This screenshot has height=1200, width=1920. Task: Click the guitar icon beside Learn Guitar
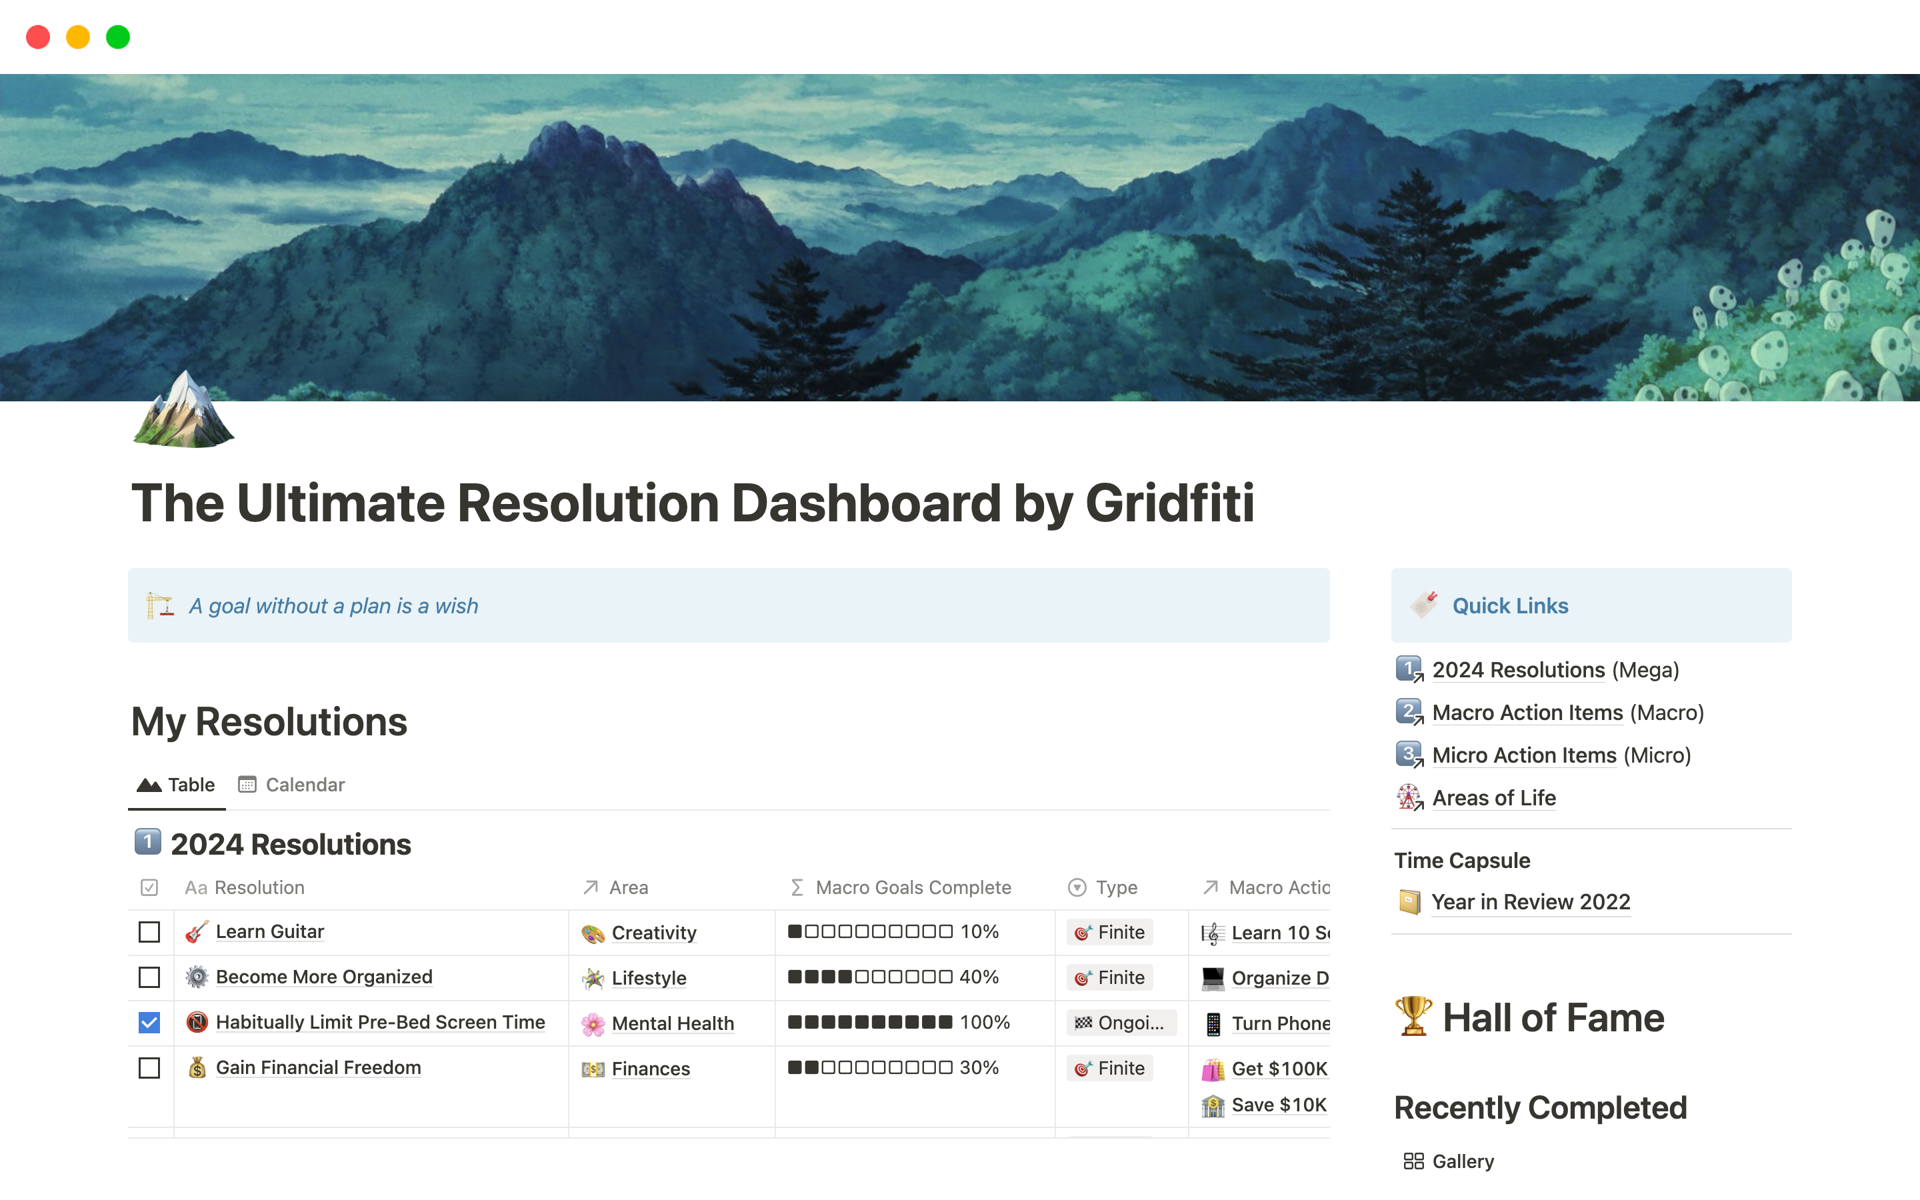point(197,932)
